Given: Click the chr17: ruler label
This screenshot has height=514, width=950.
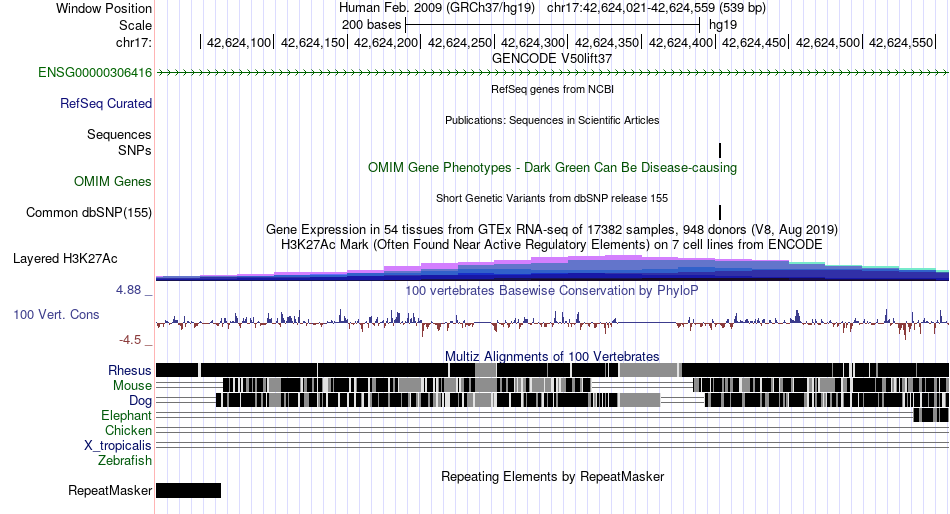Looking at the screenshot, I should [133, 42].
